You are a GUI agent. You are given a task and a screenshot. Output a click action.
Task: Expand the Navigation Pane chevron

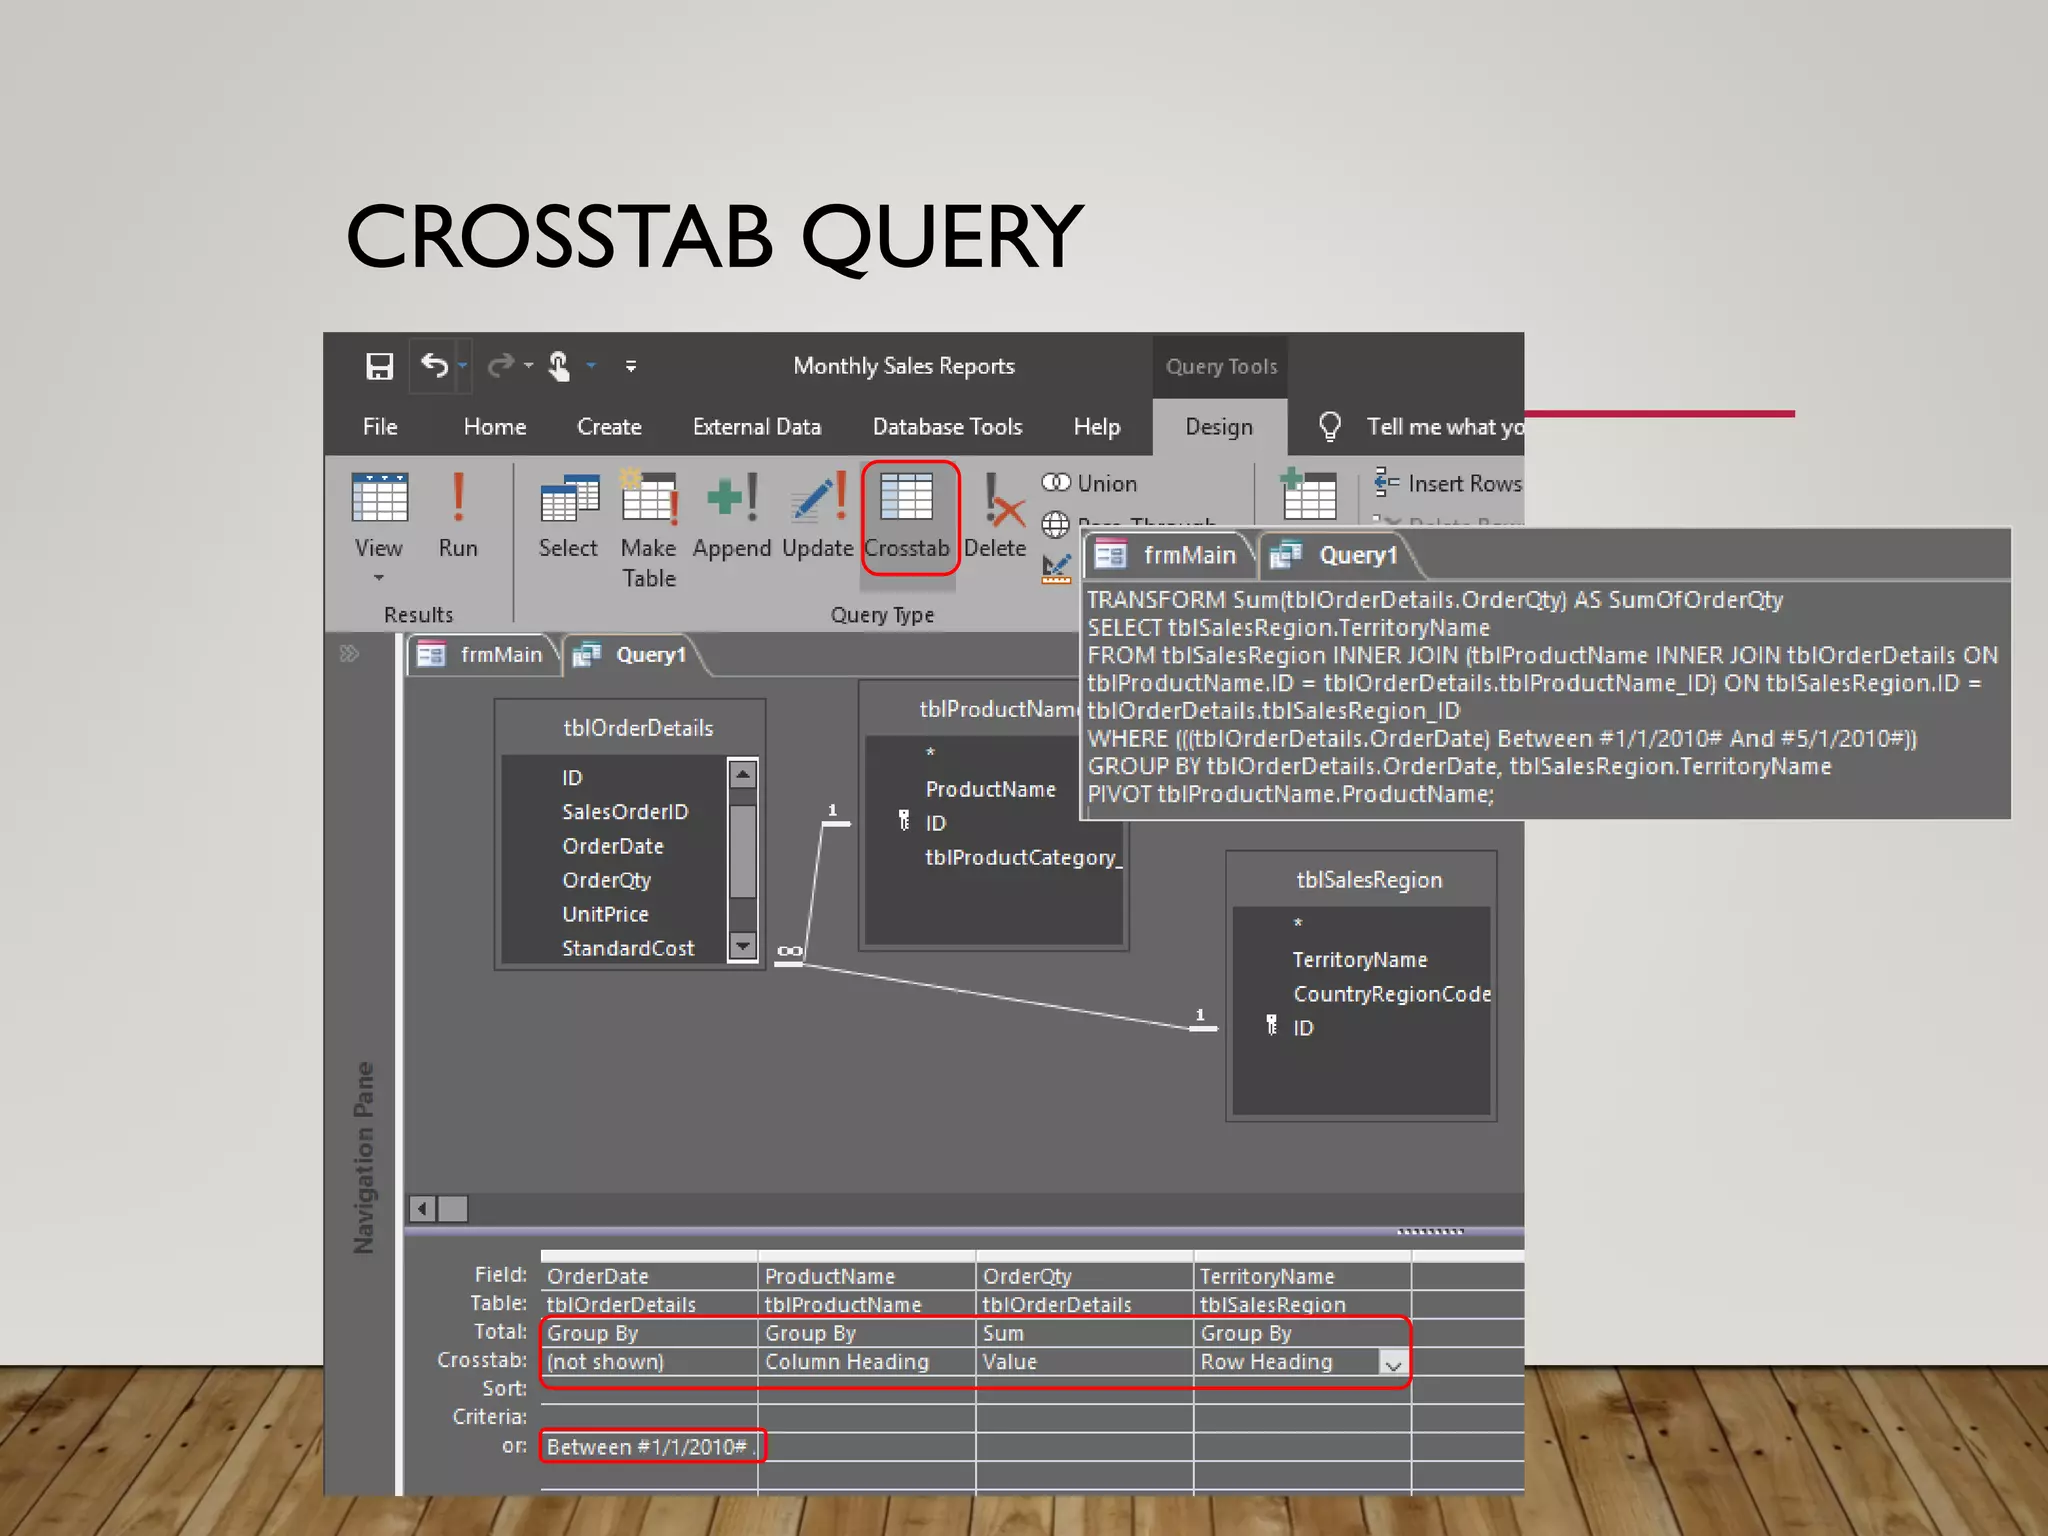pos(349,654)
